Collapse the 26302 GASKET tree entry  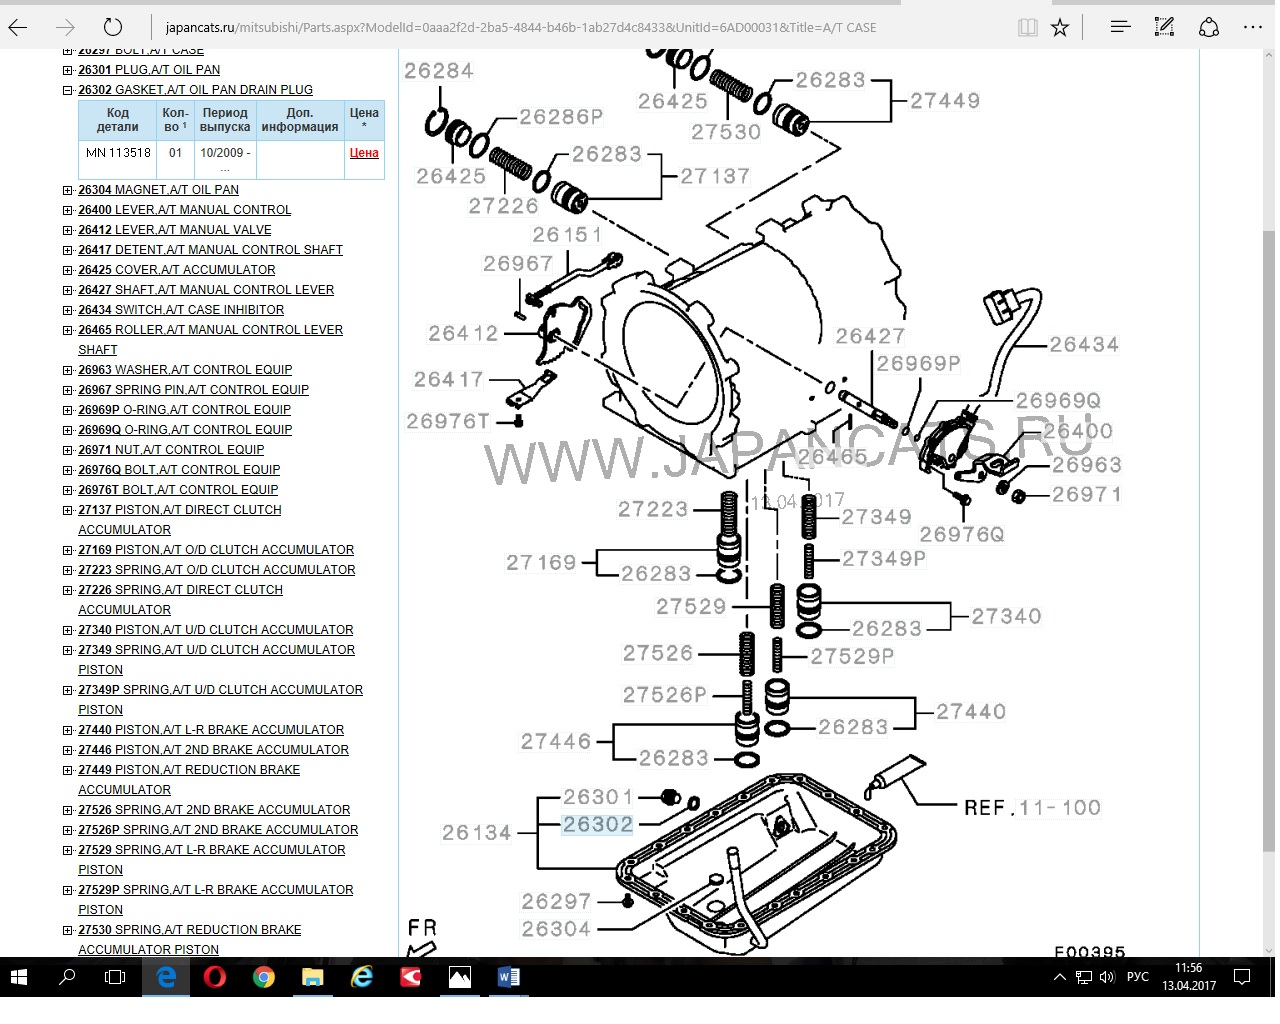[68, 90]
